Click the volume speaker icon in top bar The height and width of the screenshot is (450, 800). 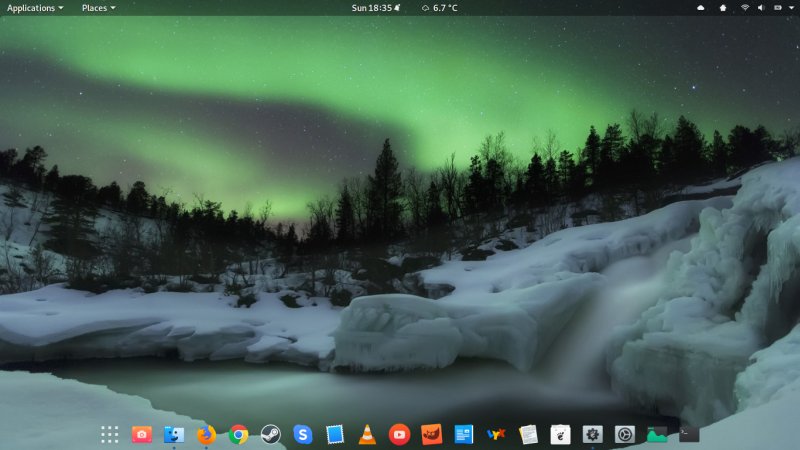point(761,8)
